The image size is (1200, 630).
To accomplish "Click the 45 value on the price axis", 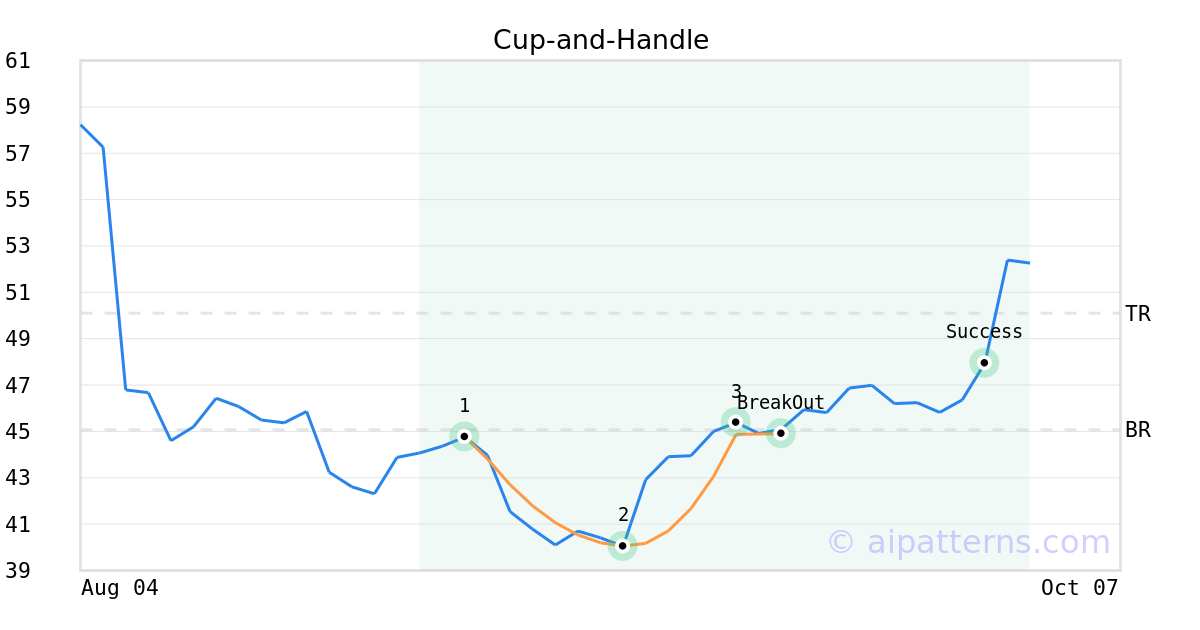I will (x=18, y=432).
